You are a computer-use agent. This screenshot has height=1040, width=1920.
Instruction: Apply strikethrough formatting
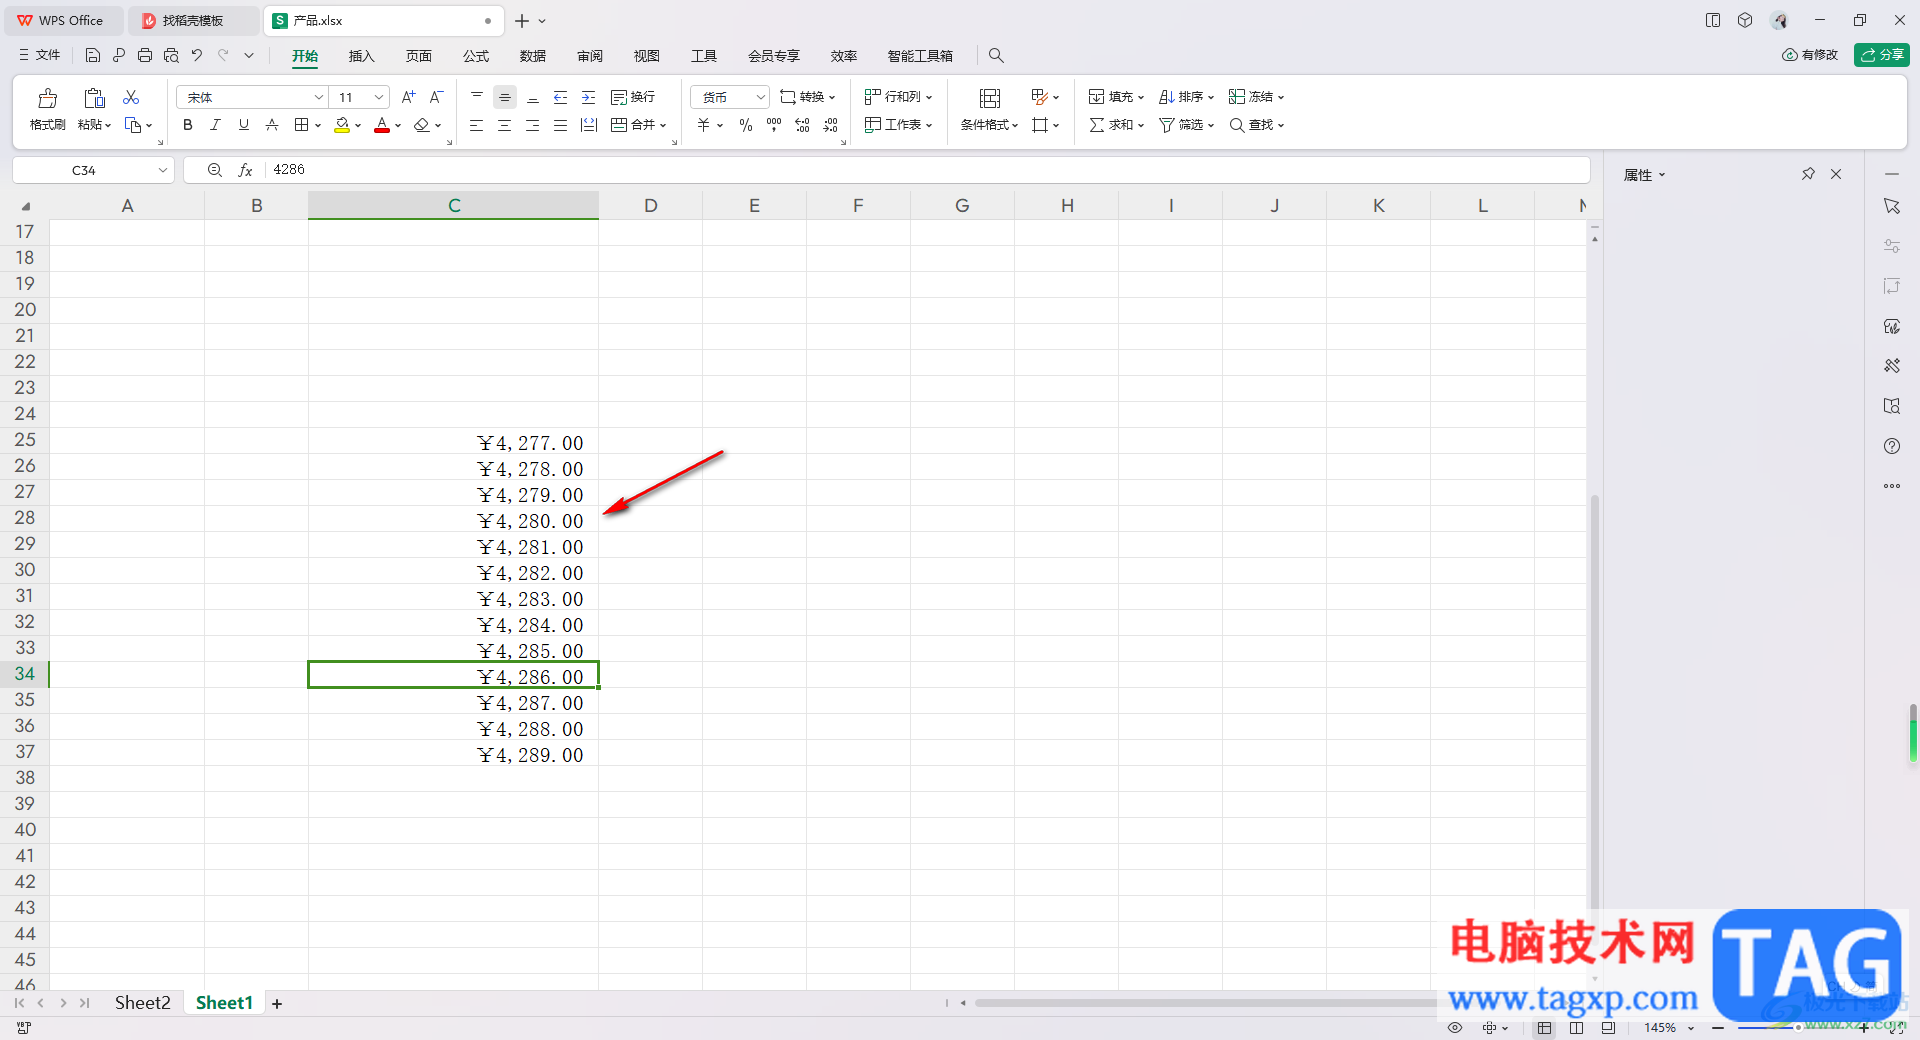272,125
